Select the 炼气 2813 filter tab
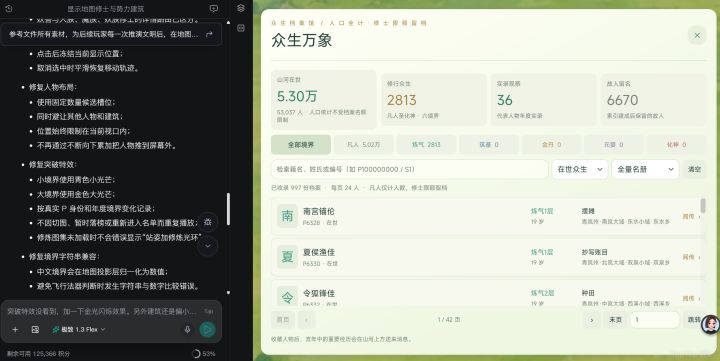Screen dimensions: 720x361 click(x=426, y=145)
